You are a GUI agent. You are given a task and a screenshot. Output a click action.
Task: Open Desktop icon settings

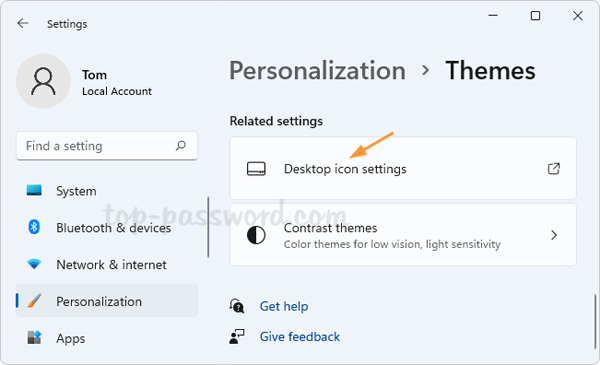click(403, 168)
